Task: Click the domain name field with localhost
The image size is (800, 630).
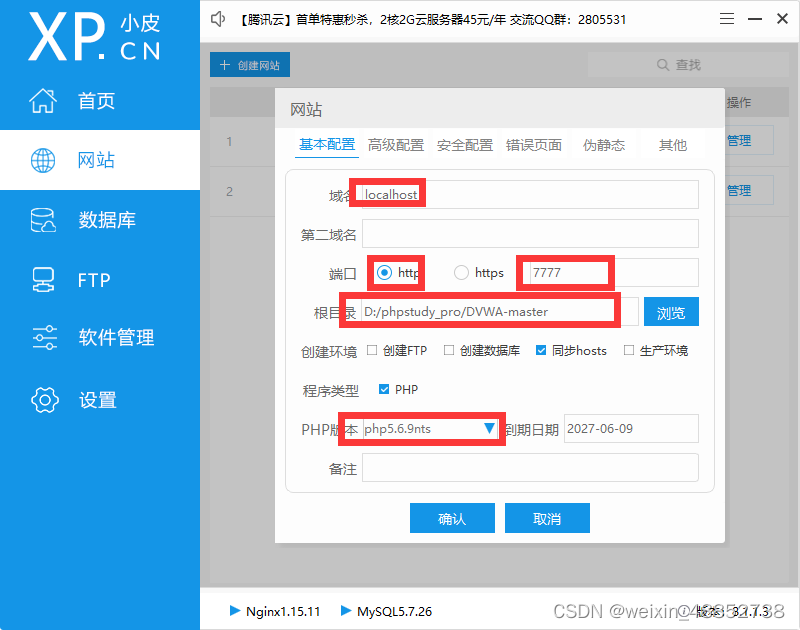Action: (x=530, y=194)
